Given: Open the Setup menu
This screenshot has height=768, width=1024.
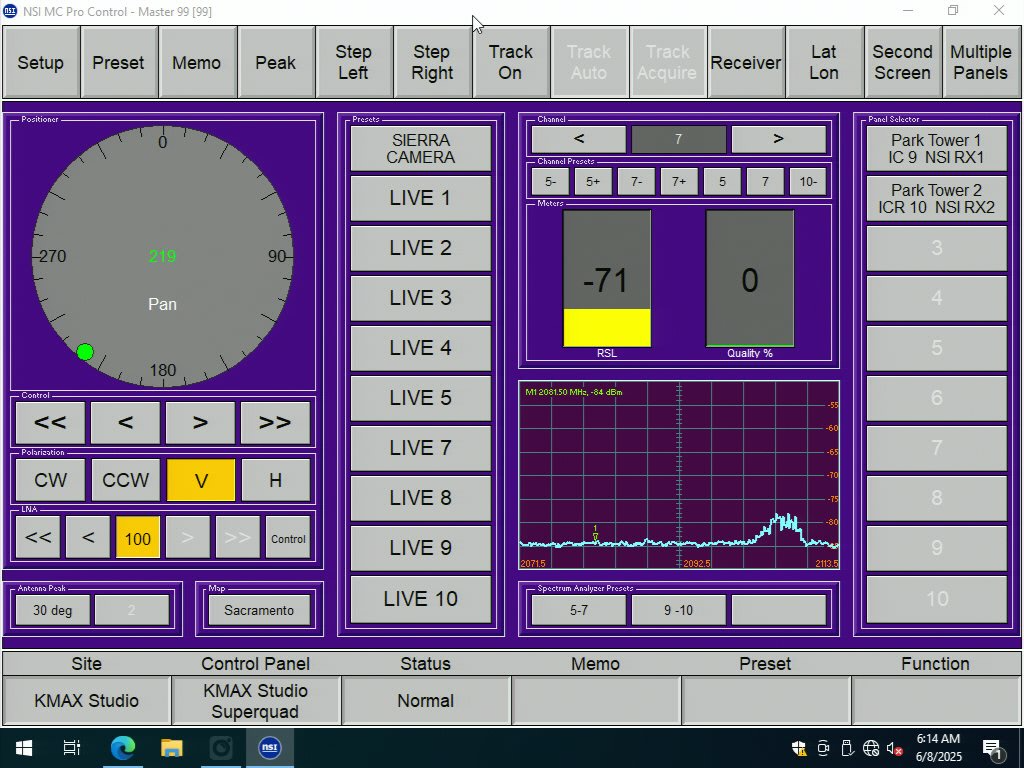Looking at the screenshot, I should [x=41, y=62].
